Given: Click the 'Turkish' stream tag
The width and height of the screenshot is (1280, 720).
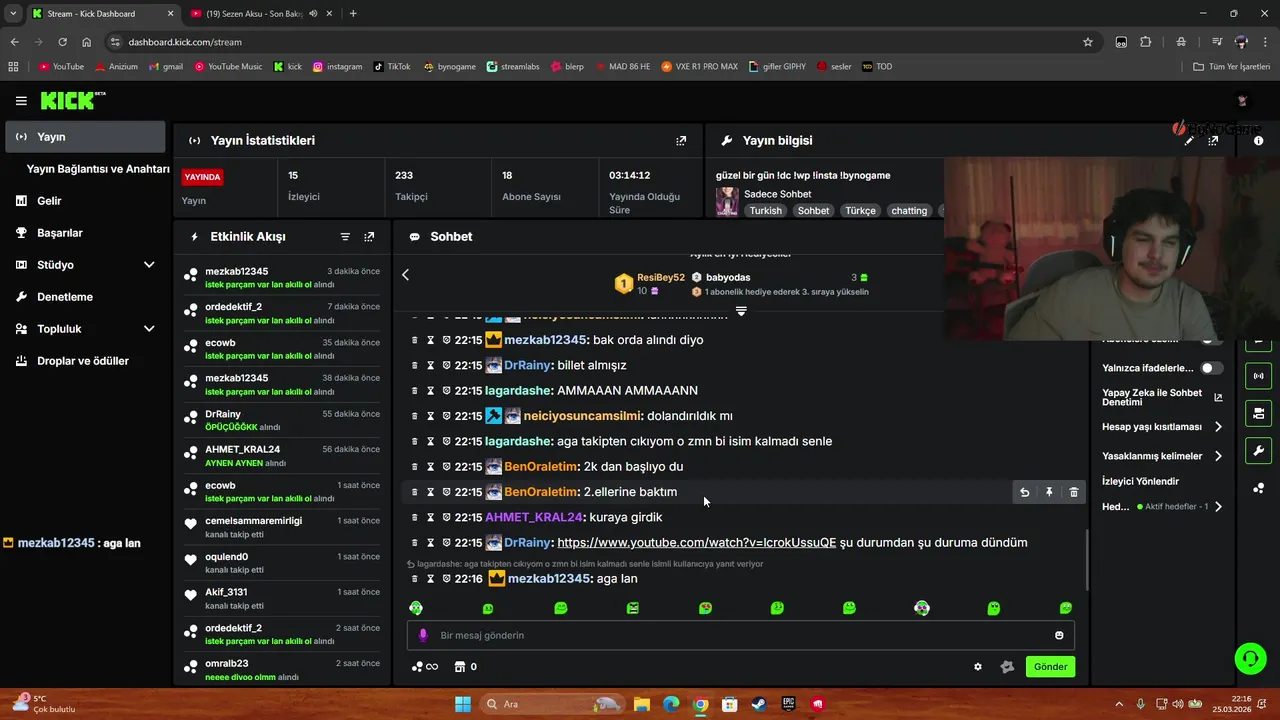Looking at the screenshot, I should pyautogui.click(x=765, y=211).
